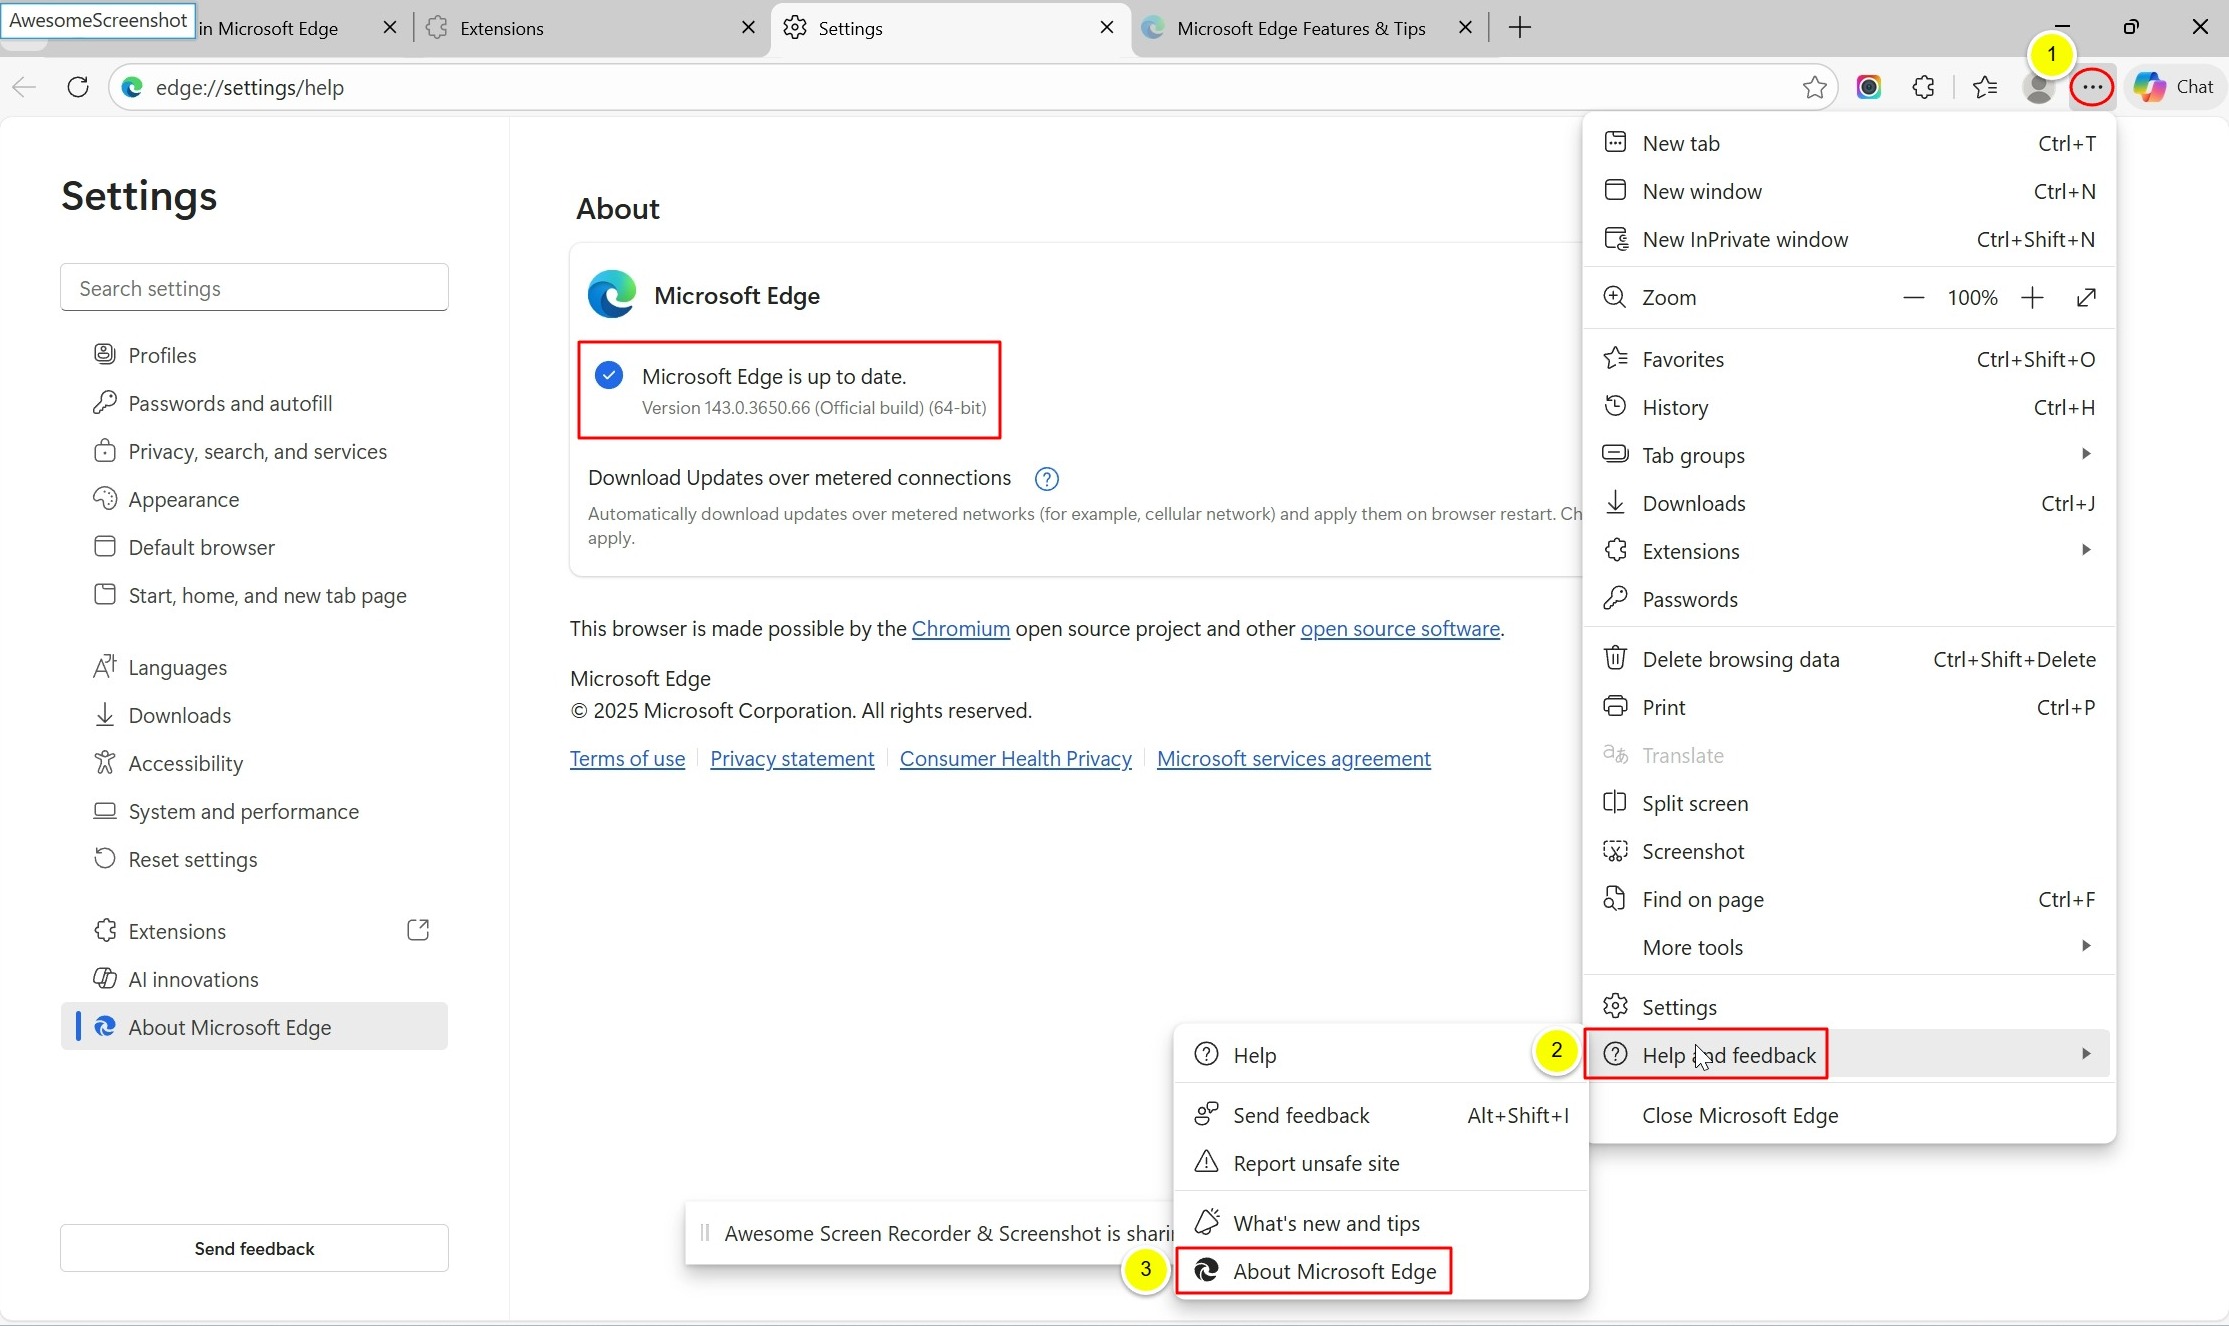Click the Extensions puzzle icon
The image size is (2229, 1326).
[x=1923, y=87]
